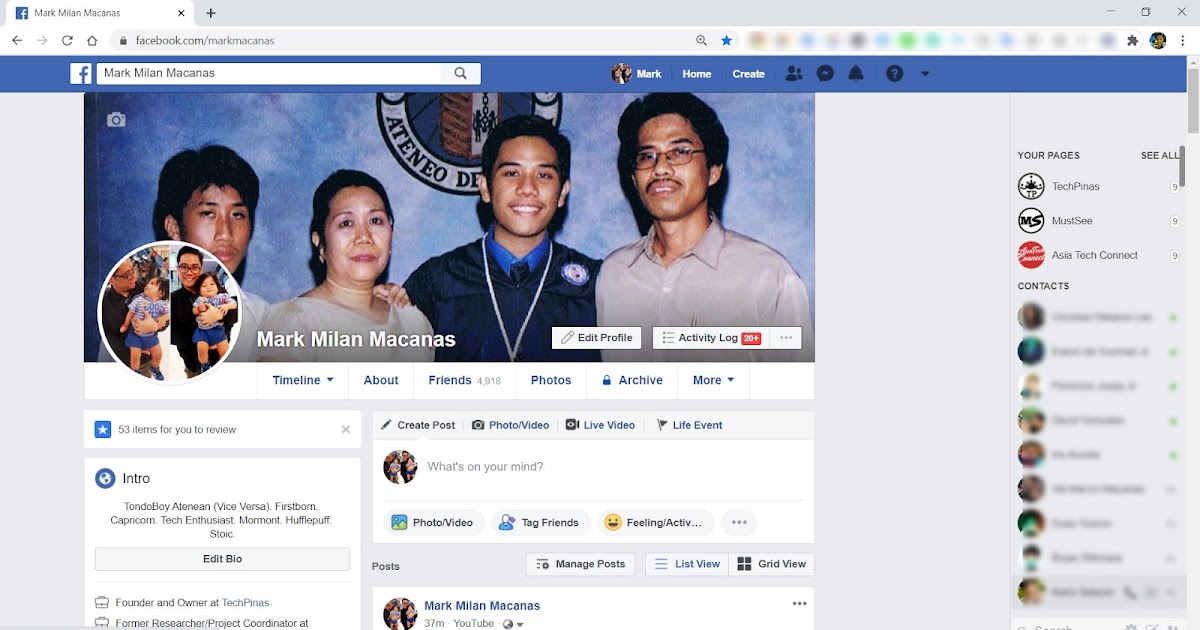
Task: Click the Edit Profile button
Action: pos(596,337)
